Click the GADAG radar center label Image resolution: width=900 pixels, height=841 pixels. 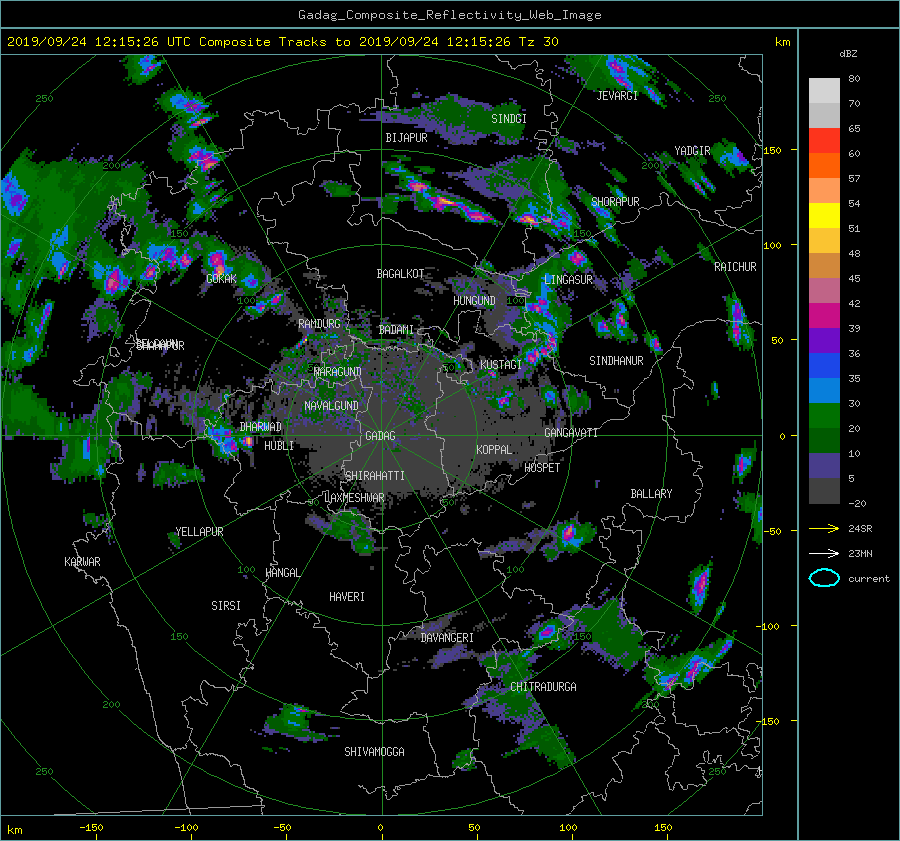click(380, 436)
